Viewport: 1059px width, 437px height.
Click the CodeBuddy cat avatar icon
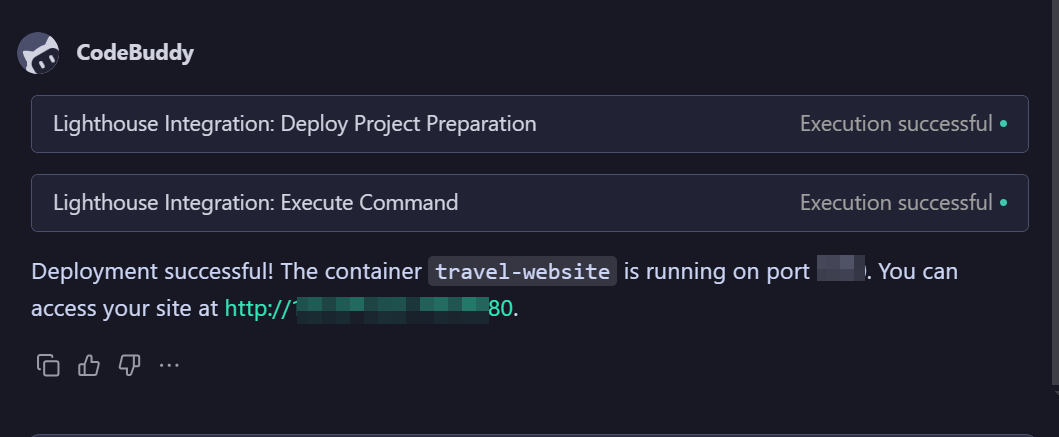tap(39, 53)
